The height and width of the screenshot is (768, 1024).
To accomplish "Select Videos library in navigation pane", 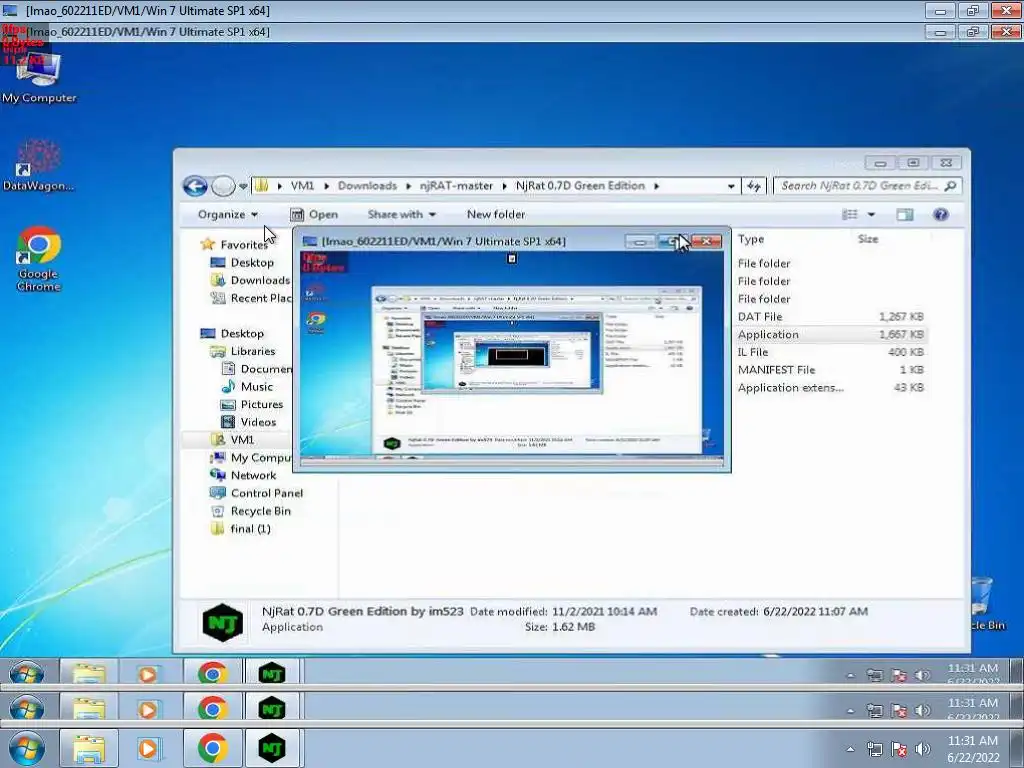I will [249, 422].
